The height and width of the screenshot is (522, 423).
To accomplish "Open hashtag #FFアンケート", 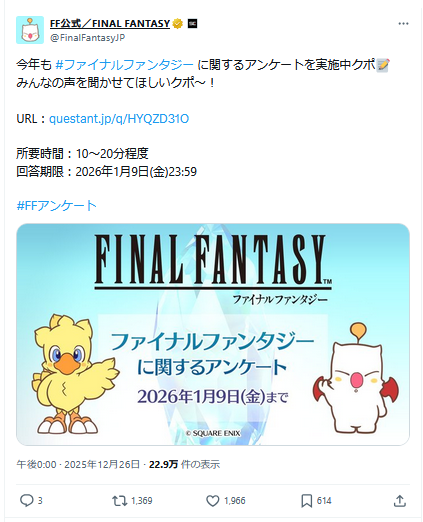I will 57,206.
